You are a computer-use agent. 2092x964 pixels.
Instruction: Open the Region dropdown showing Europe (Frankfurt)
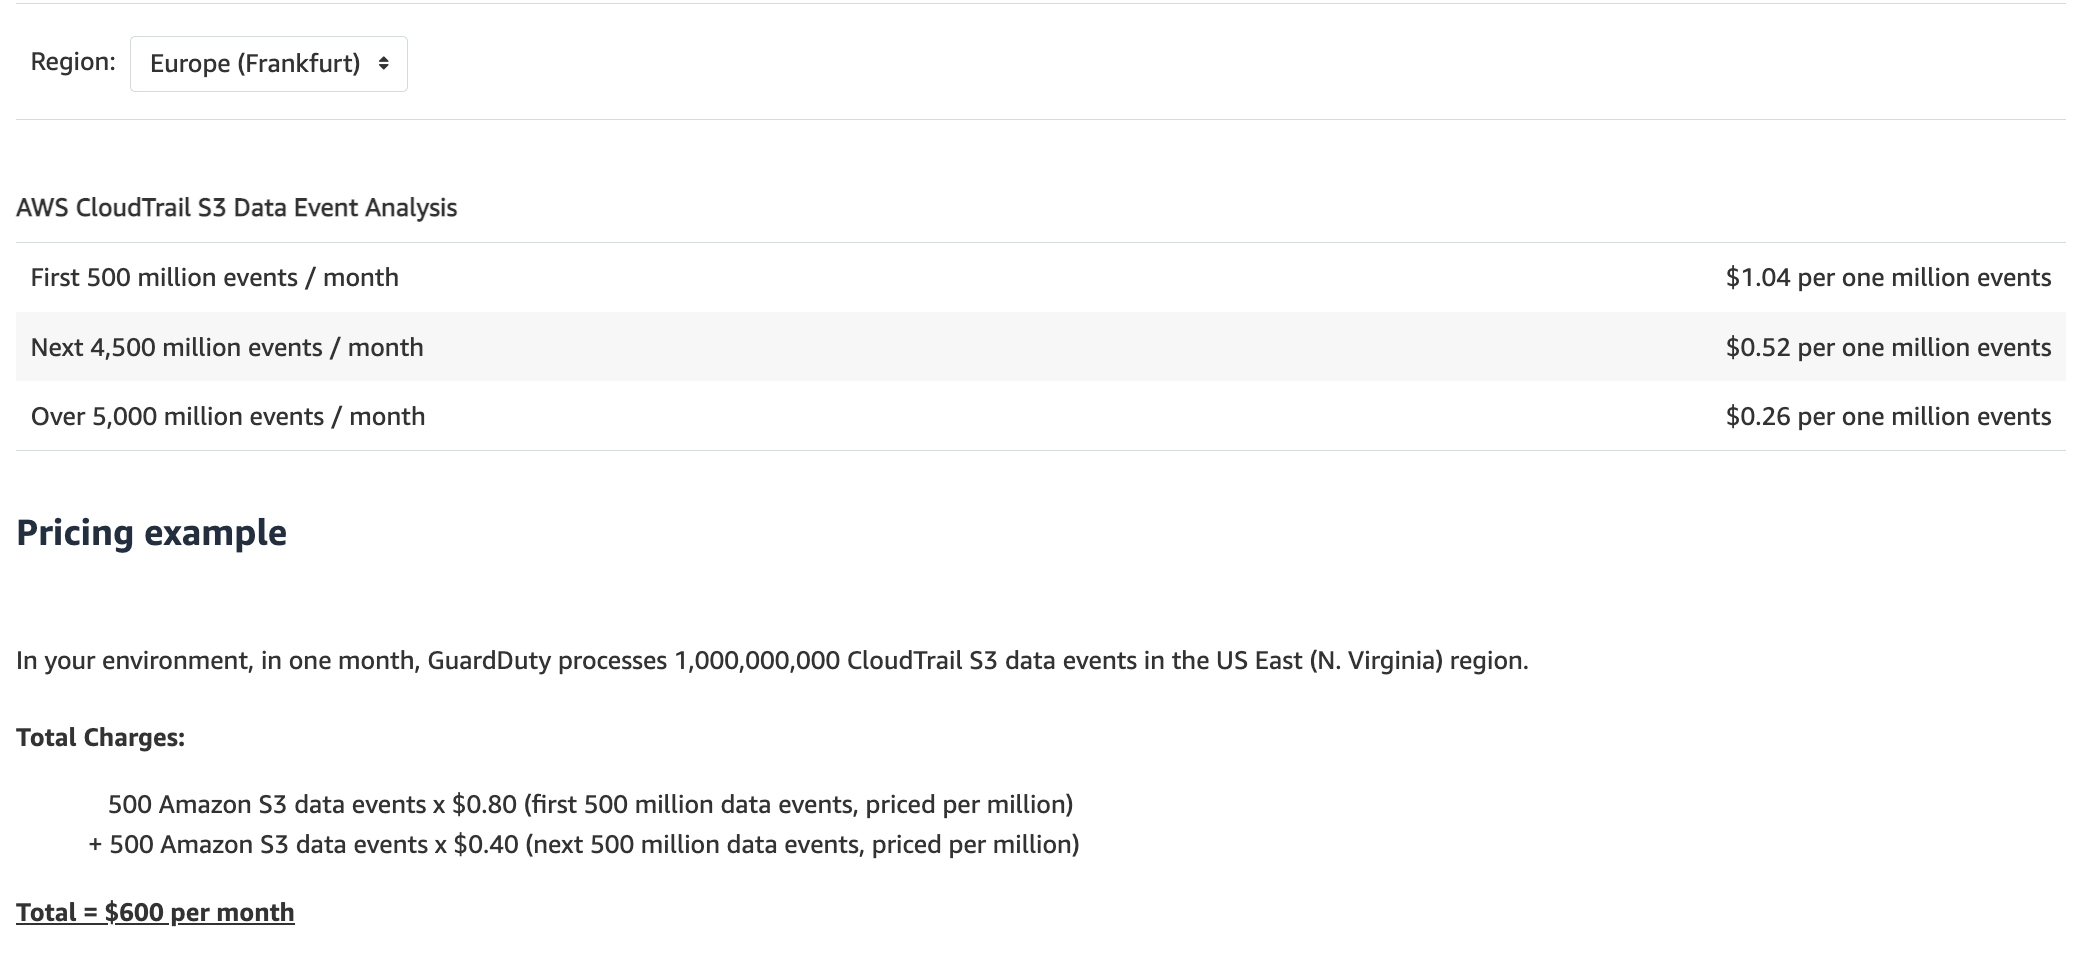[x=268, y=64]
